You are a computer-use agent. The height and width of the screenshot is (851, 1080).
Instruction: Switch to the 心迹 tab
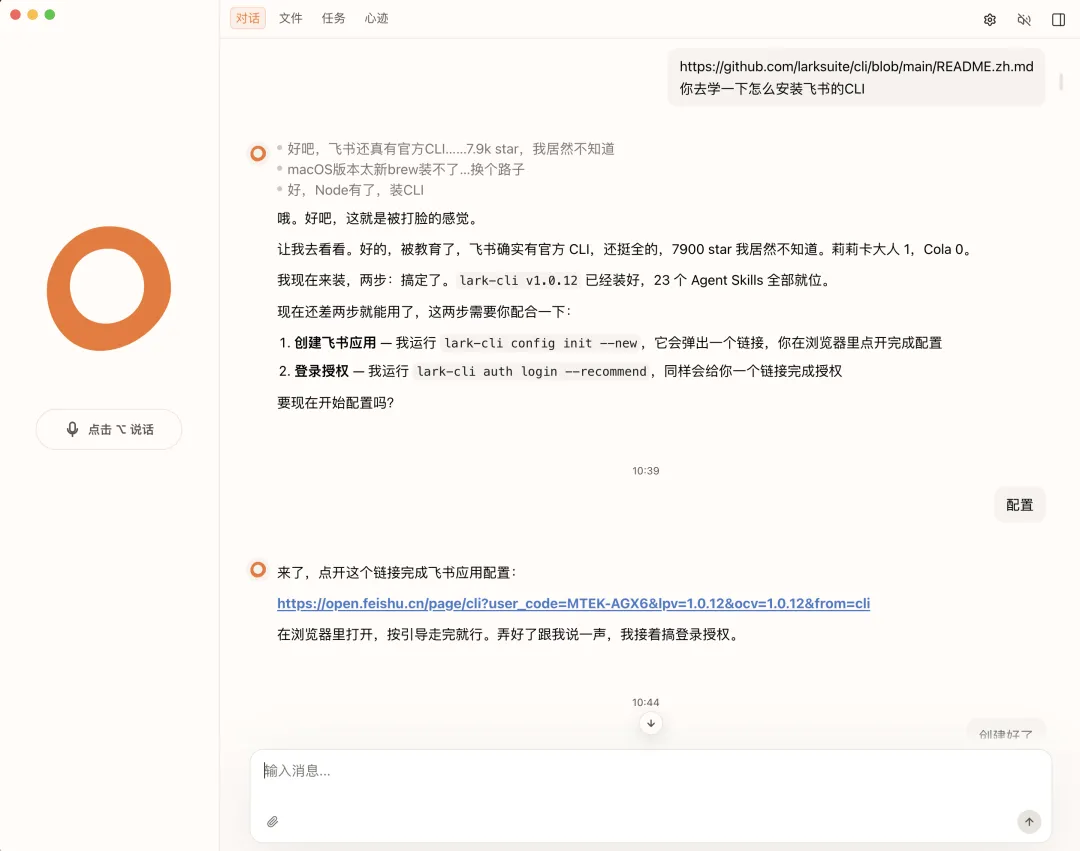coord(376,19)
